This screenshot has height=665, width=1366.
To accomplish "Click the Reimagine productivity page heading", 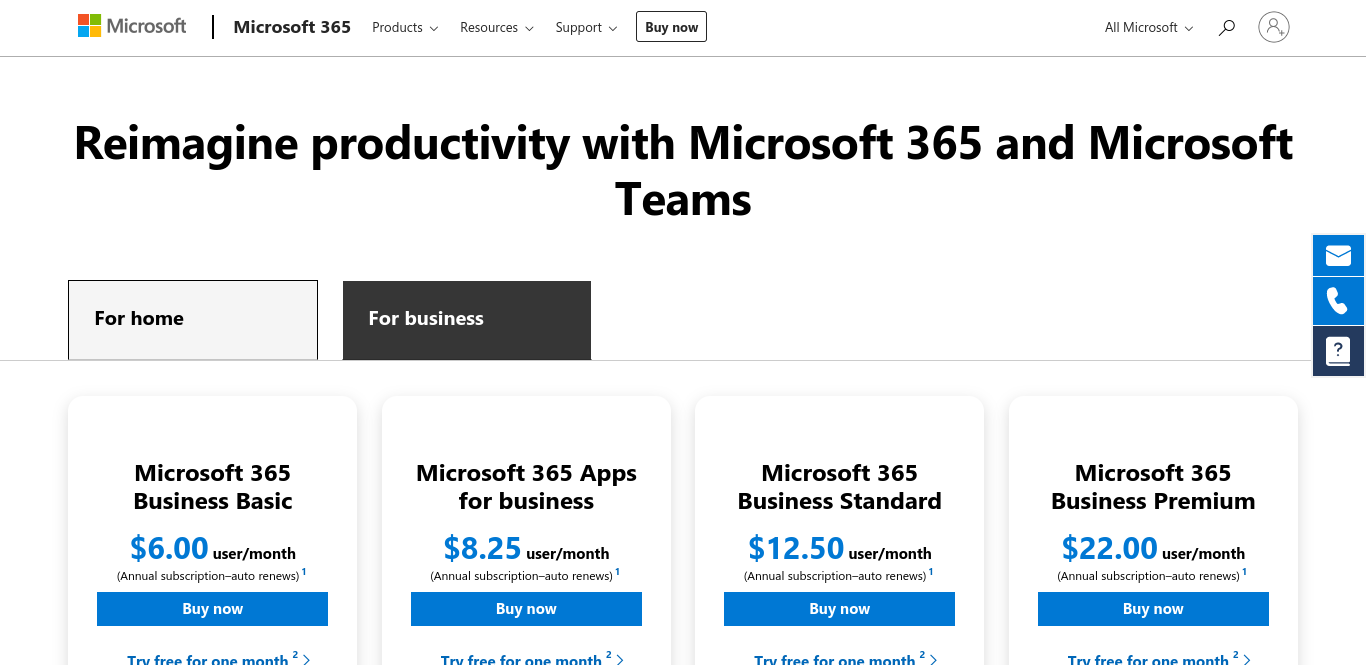I will pyautogui.click(x=683, y=171).
